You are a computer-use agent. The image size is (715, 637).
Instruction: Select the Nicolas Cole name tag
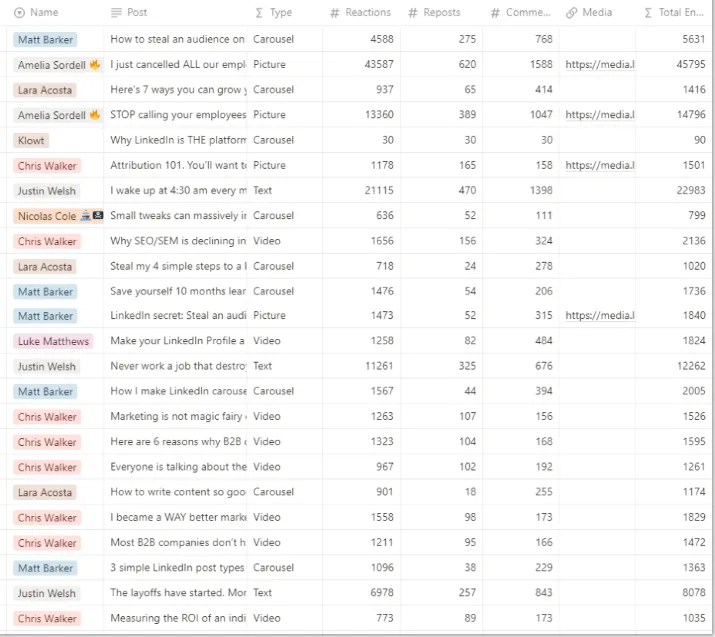[58, 216]
